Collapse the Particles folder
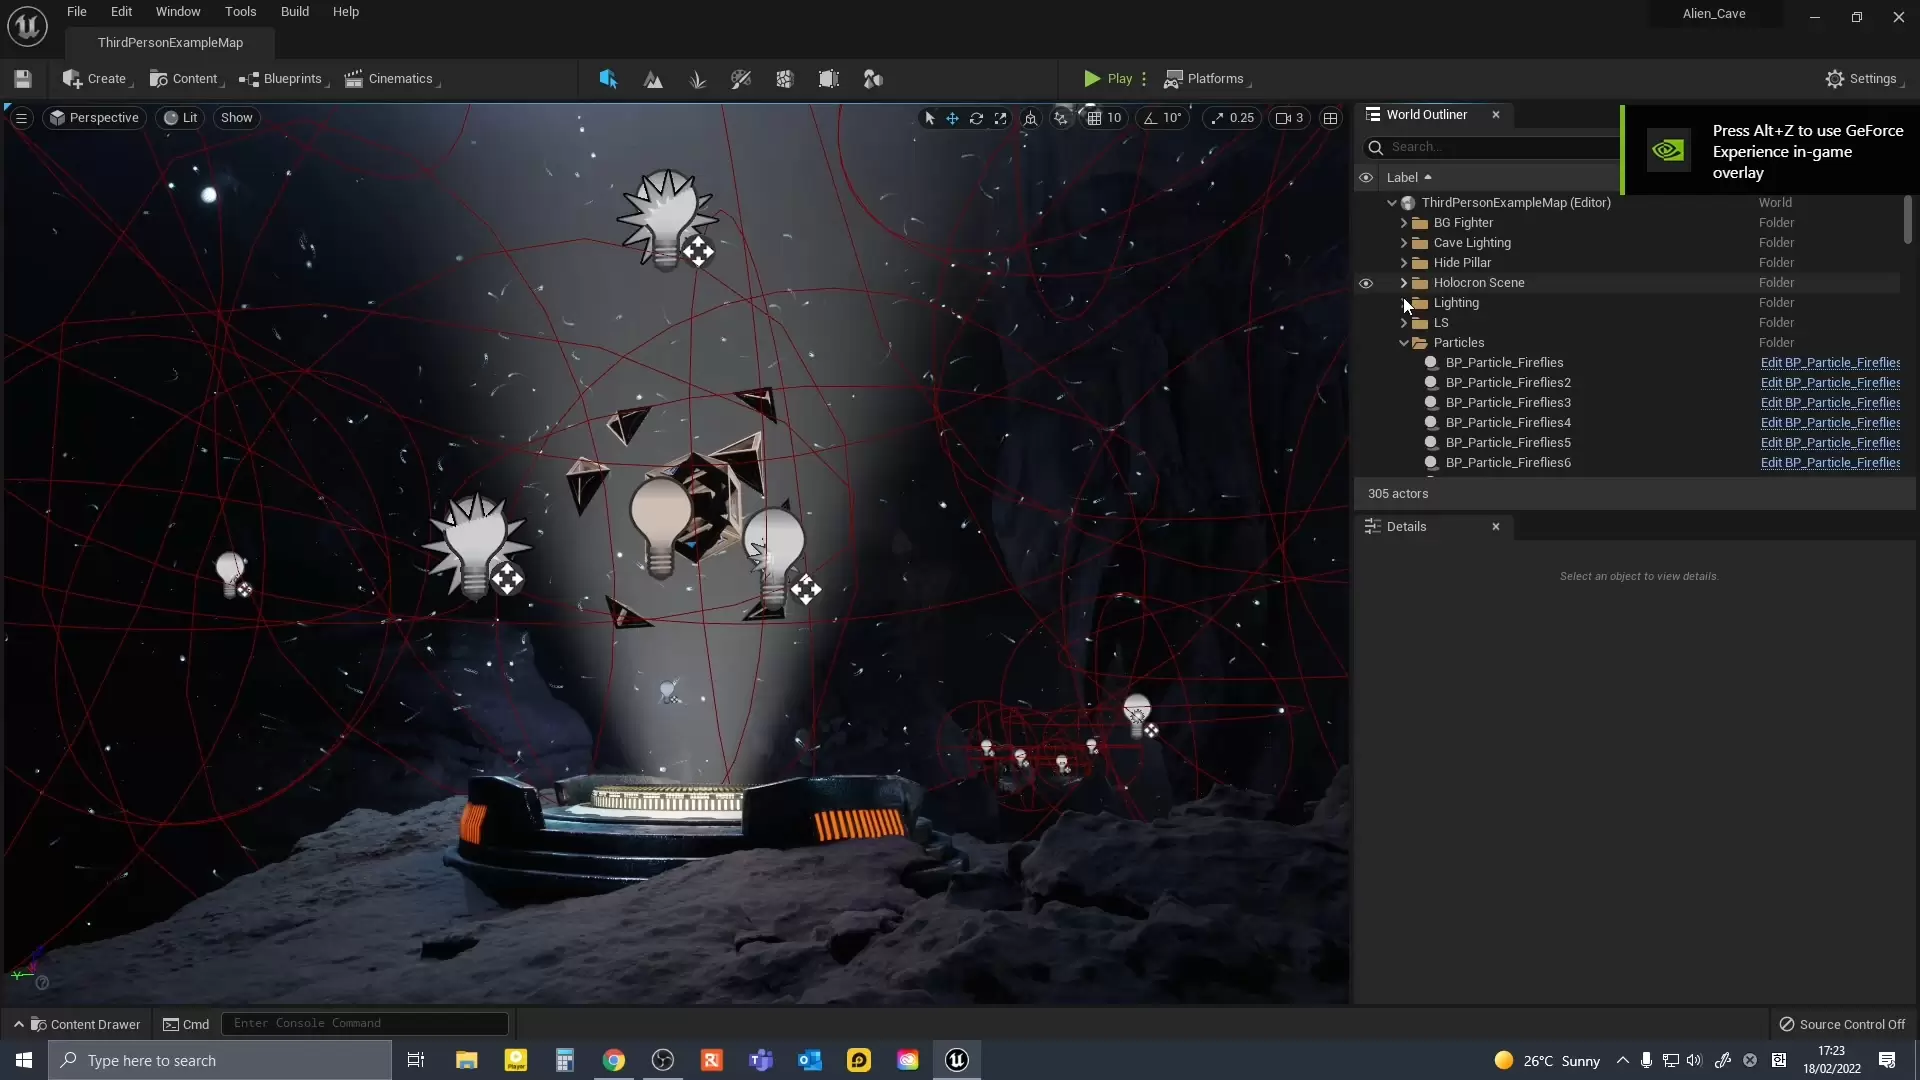The width and height of the screenshot is (1920, 1080). 1404,343
